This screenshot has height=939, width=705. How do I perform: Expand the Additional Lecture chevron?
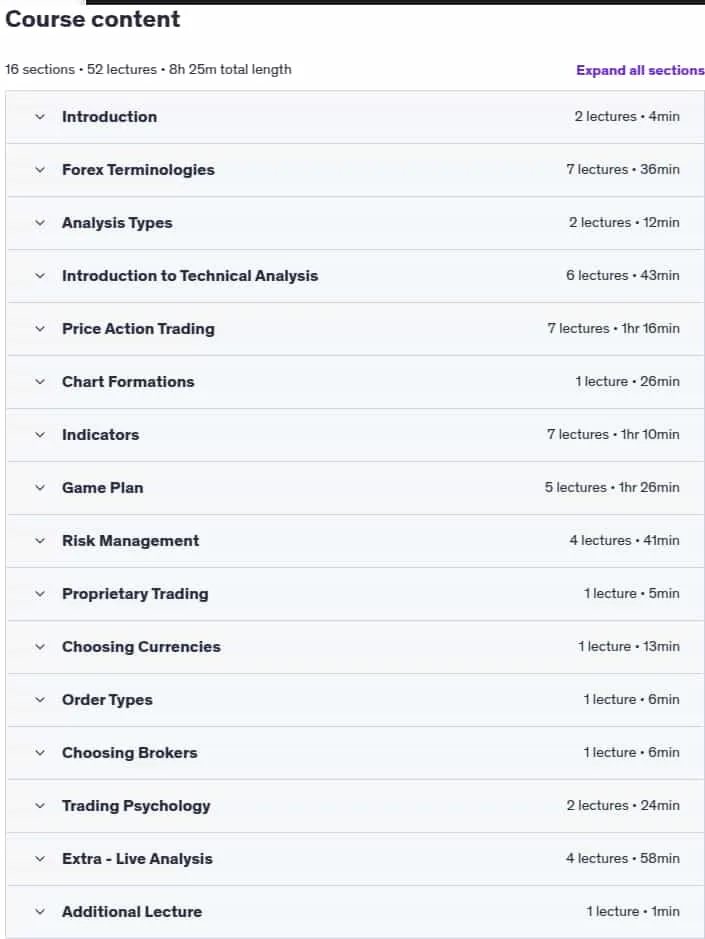[40, 912]
